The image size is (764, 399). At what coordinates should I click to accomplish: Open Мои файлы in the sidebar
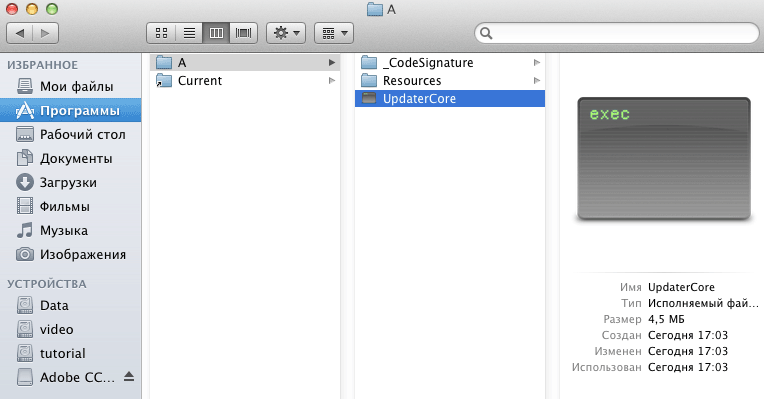click(71, 86)
